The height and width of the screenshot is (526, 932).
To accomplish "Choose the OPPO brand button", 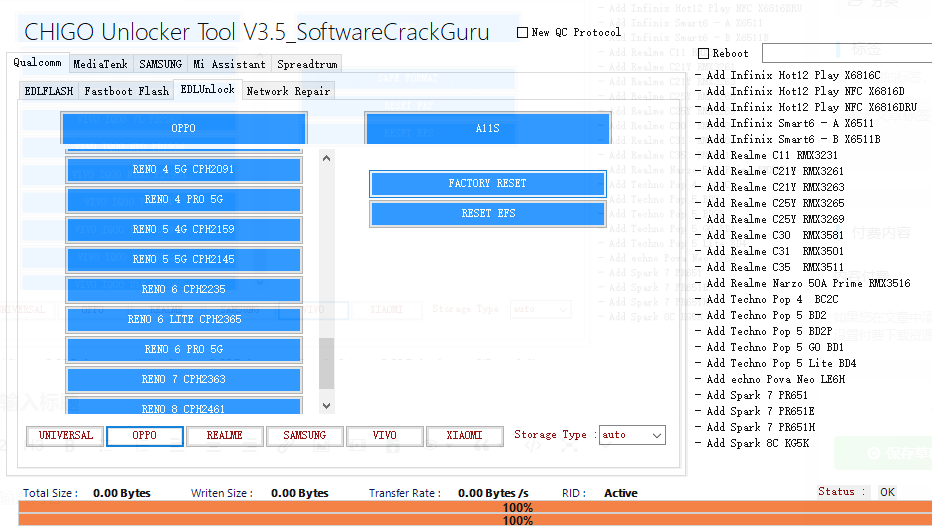I will point(144,436).
